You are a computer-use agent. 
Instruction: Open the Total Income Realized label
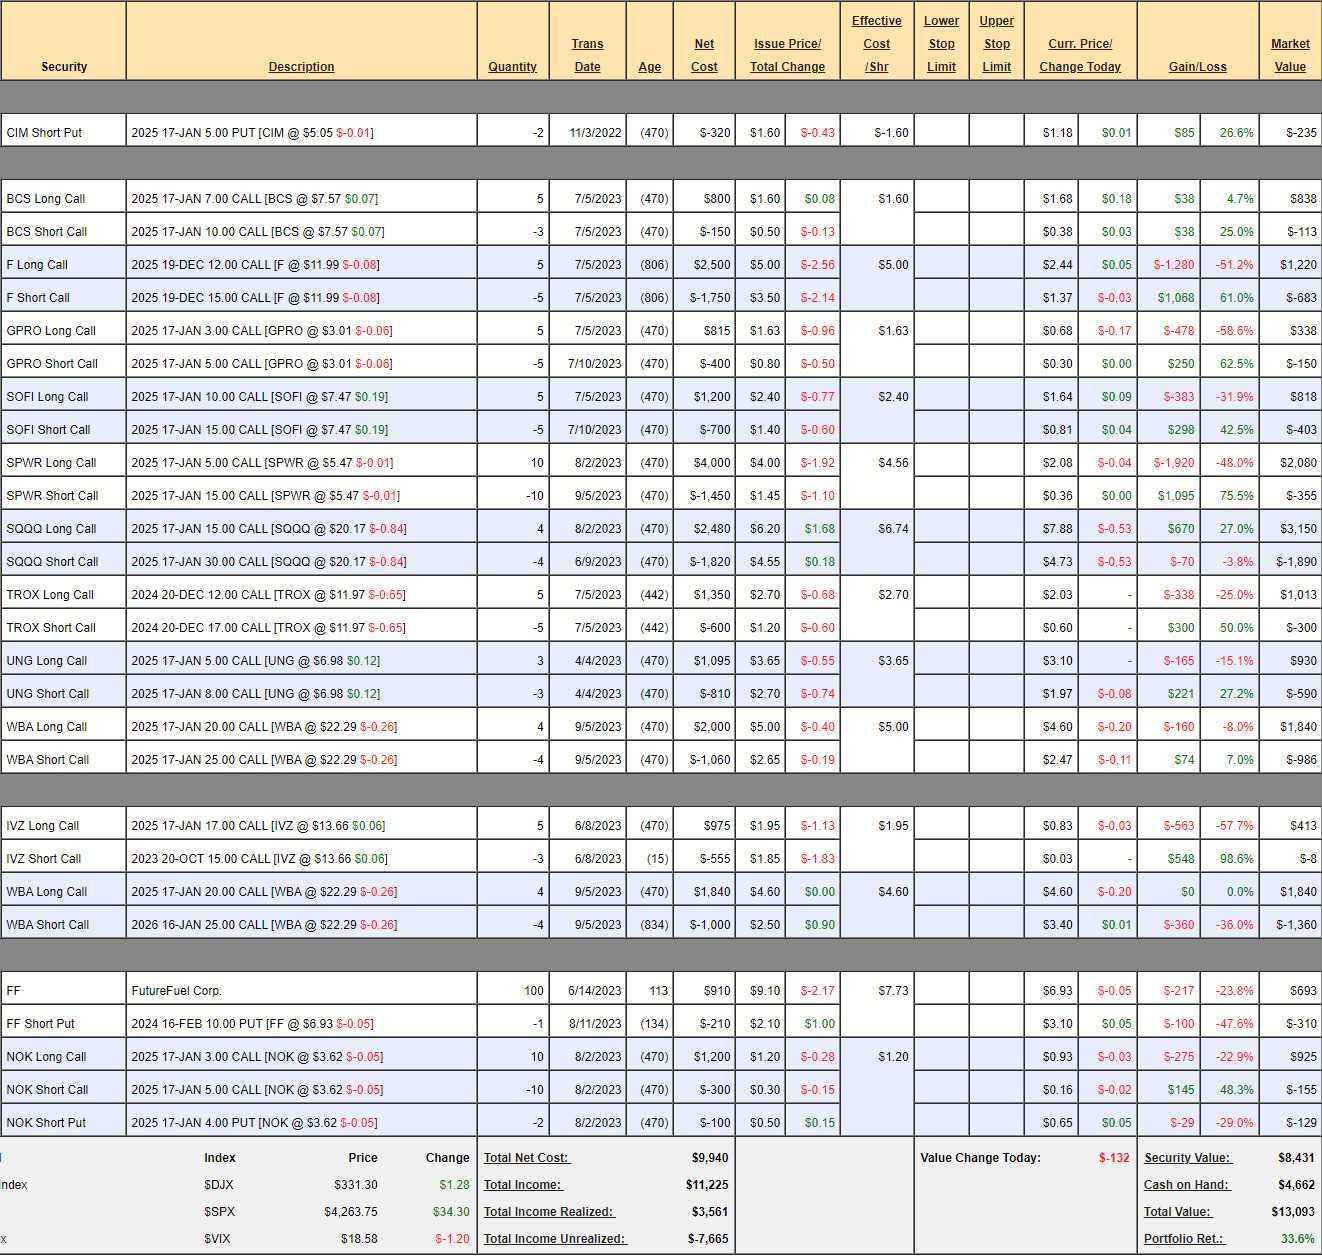tap(549, 1212)
